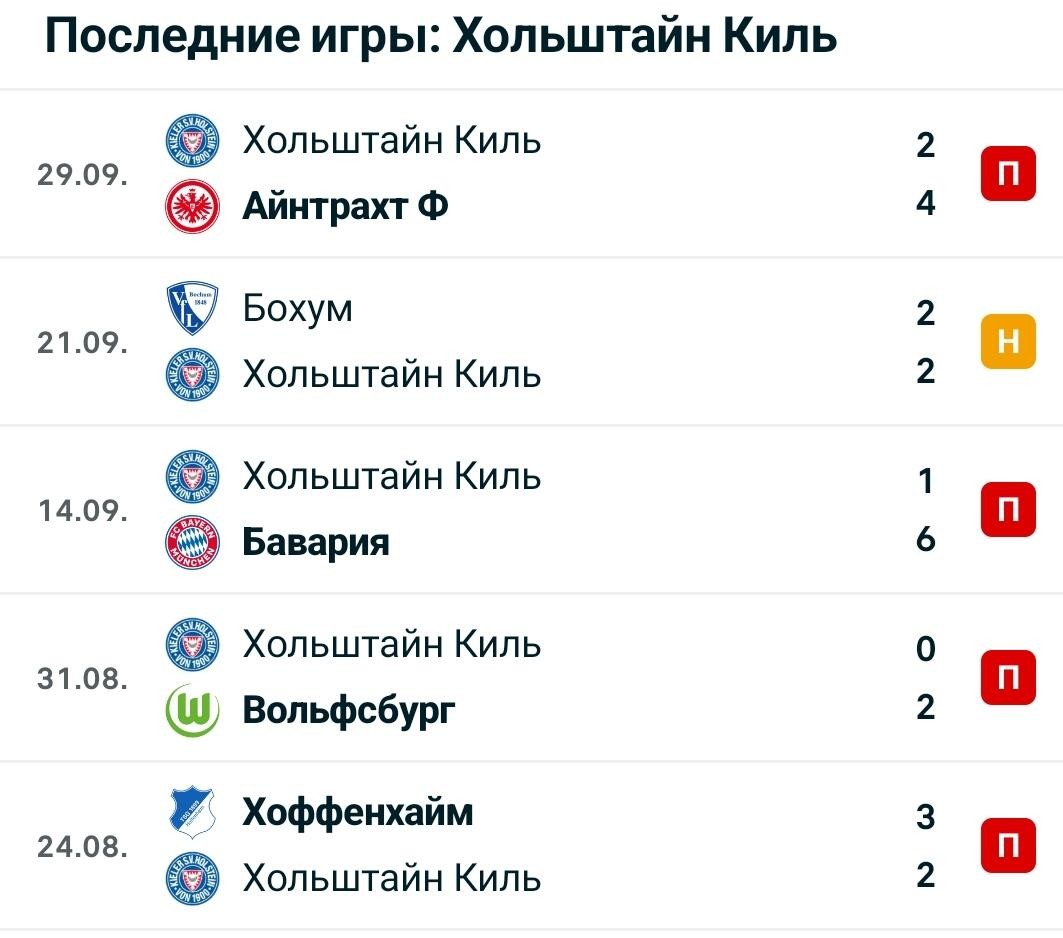Open the Айнтрахт Ф team name
1063x938 pixels.
tap(345, 206)
